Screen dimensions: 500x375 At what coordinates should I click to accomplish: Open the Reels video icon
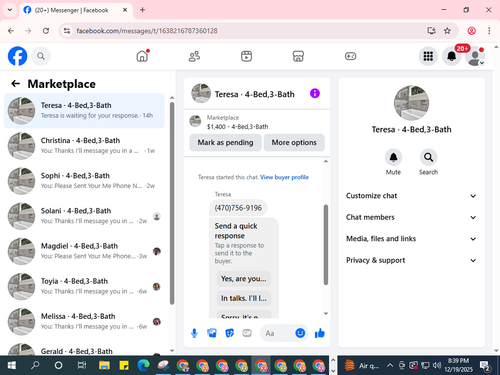point(246,56)
